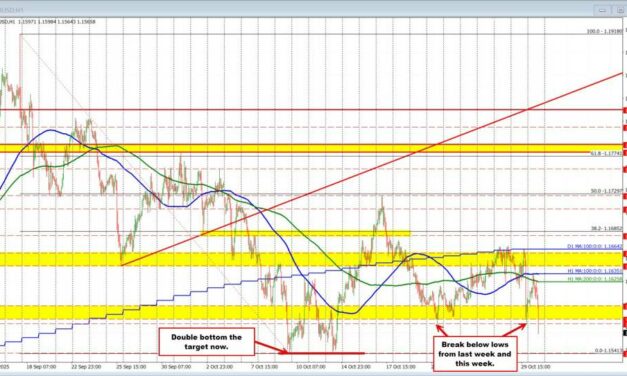The image size is (627, 376).
Task: Click the 22 Sep 23:00 time axis label
Action: [x=86, y=366]
